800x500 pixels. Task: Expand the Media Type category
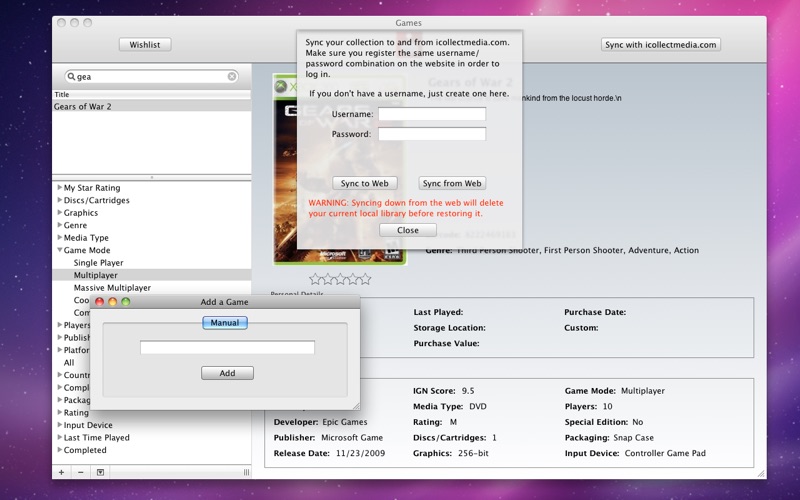coord(60,238)
